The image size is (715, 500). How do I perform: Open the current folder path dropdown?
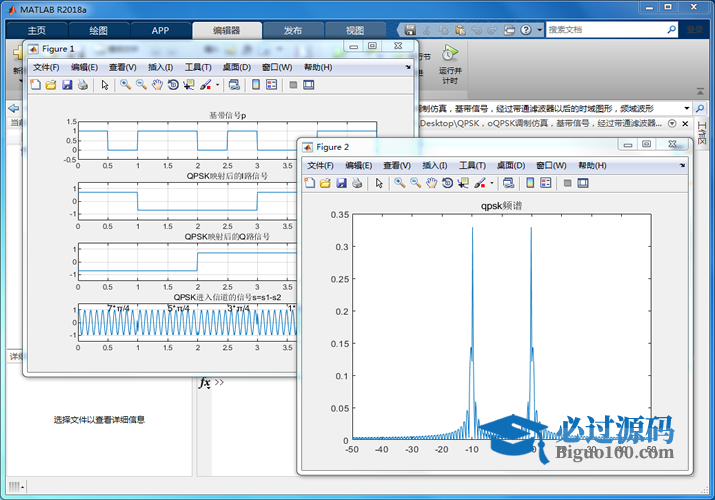[x=687, y=107]
